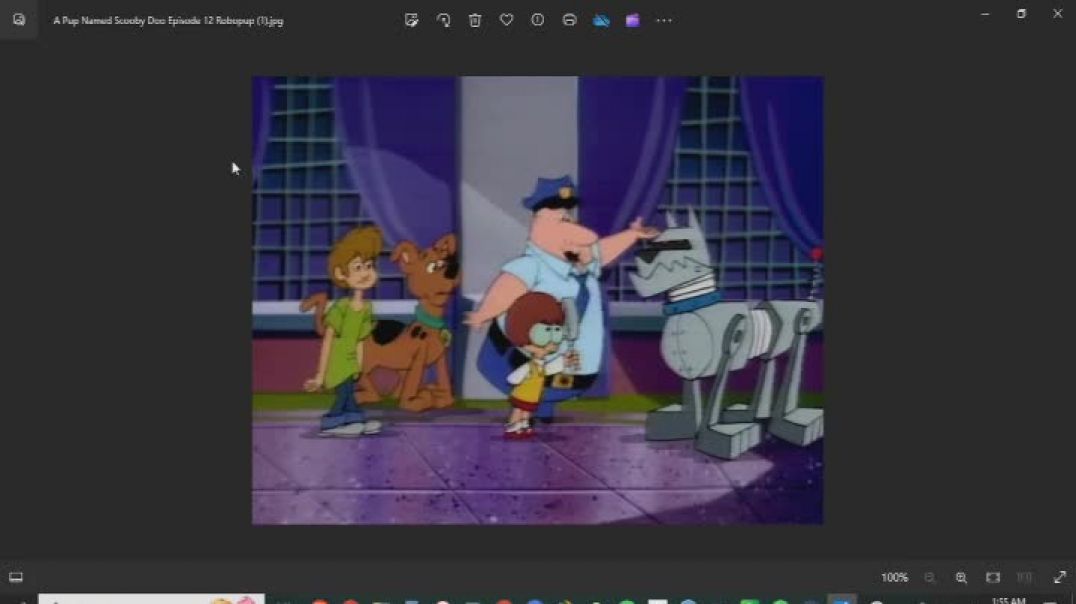Click the 1:55 AM taskbar clock
This screenshot has width=1076, height=604.
(1008, 601)
